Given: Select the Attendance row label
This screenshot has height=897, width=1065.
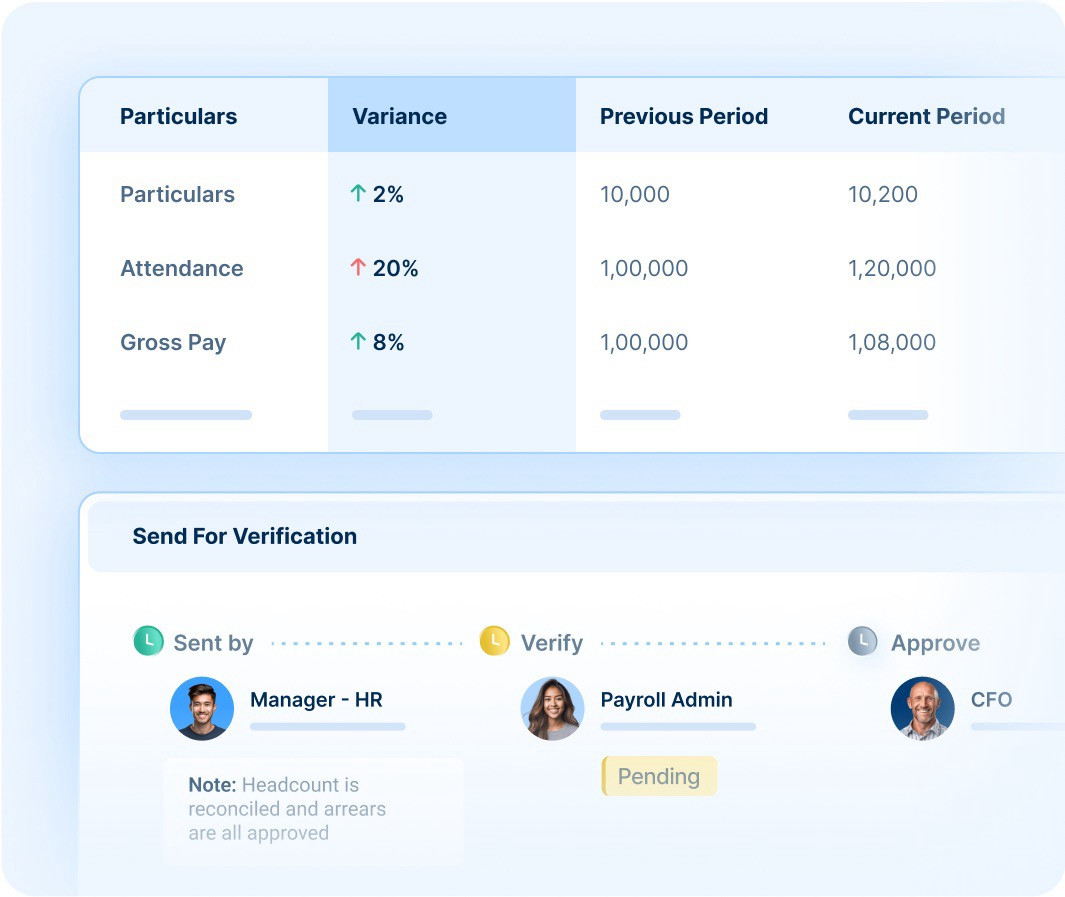Looking at the screenshot, I should pos(182,268).
